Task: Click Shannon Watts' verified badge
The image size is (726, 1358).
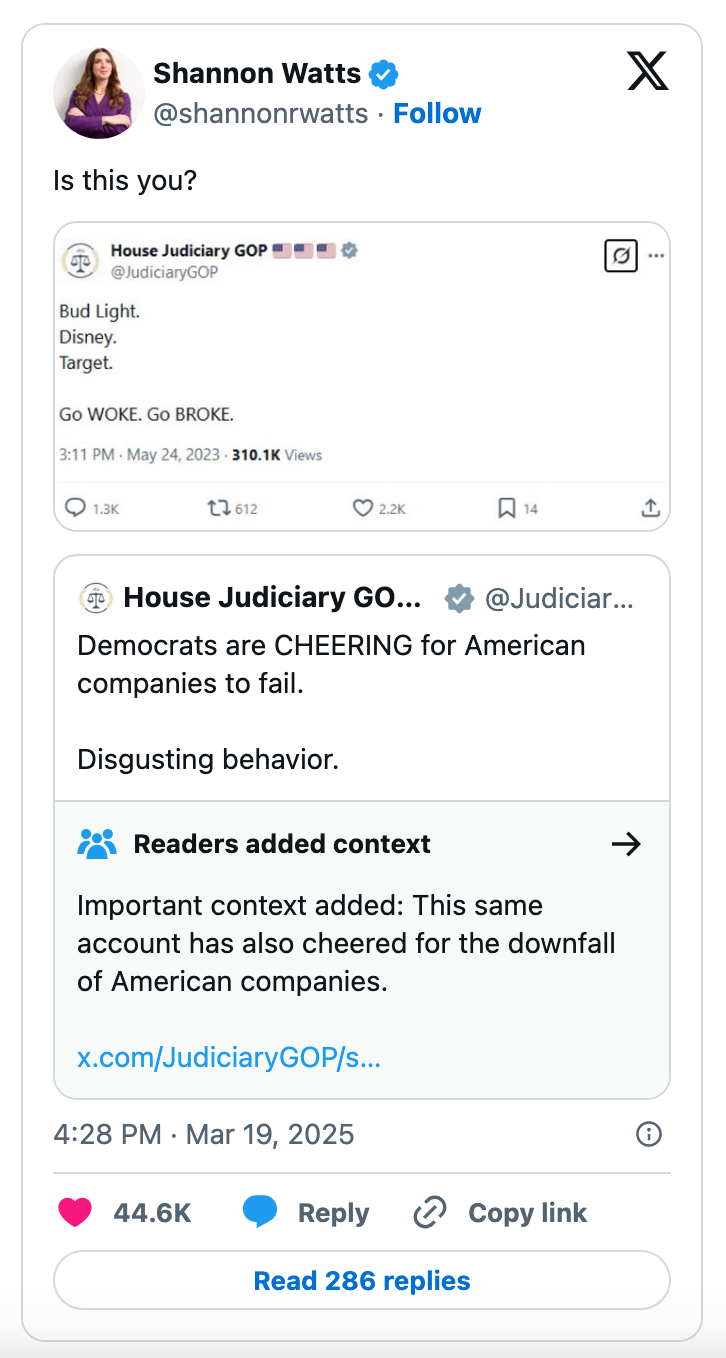Action: 384,73
